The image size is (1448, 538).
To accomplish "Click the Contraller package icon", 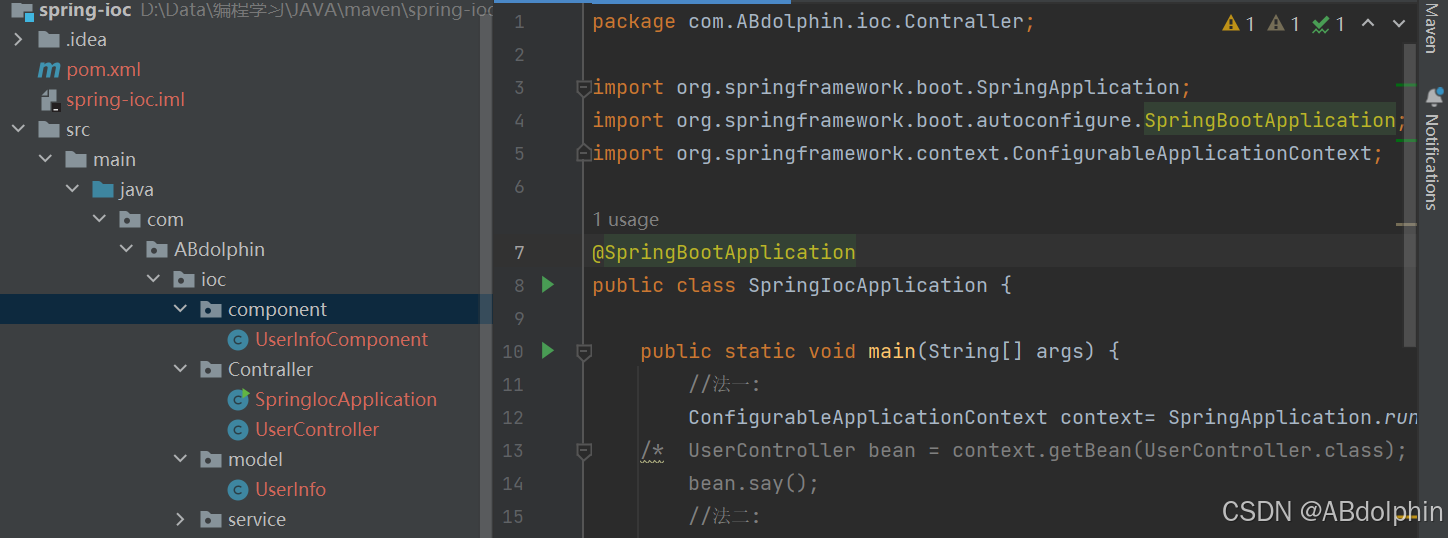I will click(211, 370).
